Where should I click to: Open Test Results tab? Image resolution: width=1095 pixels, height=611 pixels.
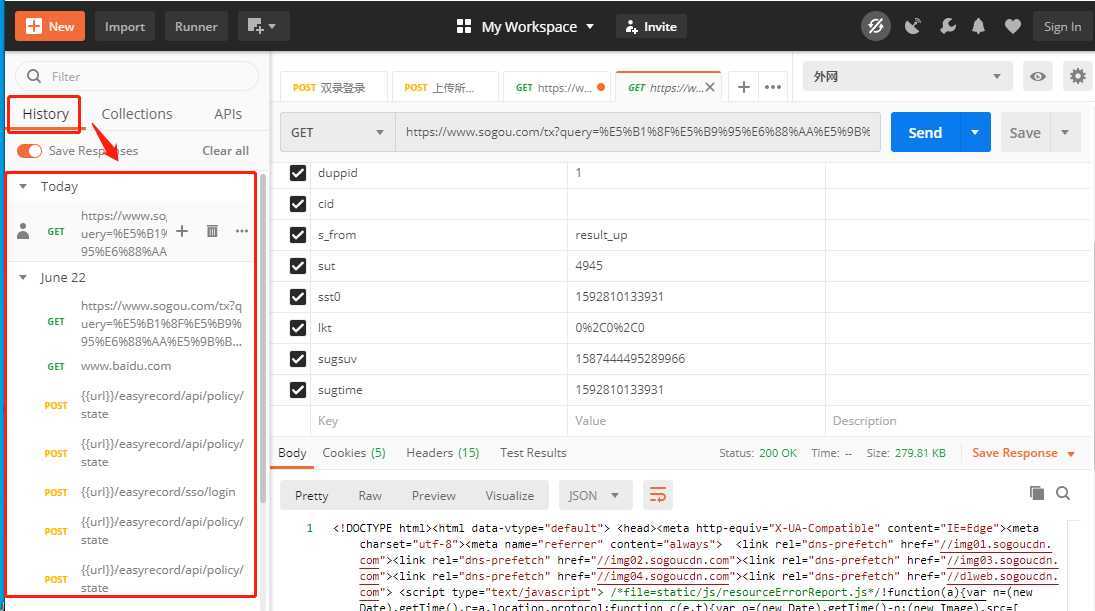coord(533,452)
